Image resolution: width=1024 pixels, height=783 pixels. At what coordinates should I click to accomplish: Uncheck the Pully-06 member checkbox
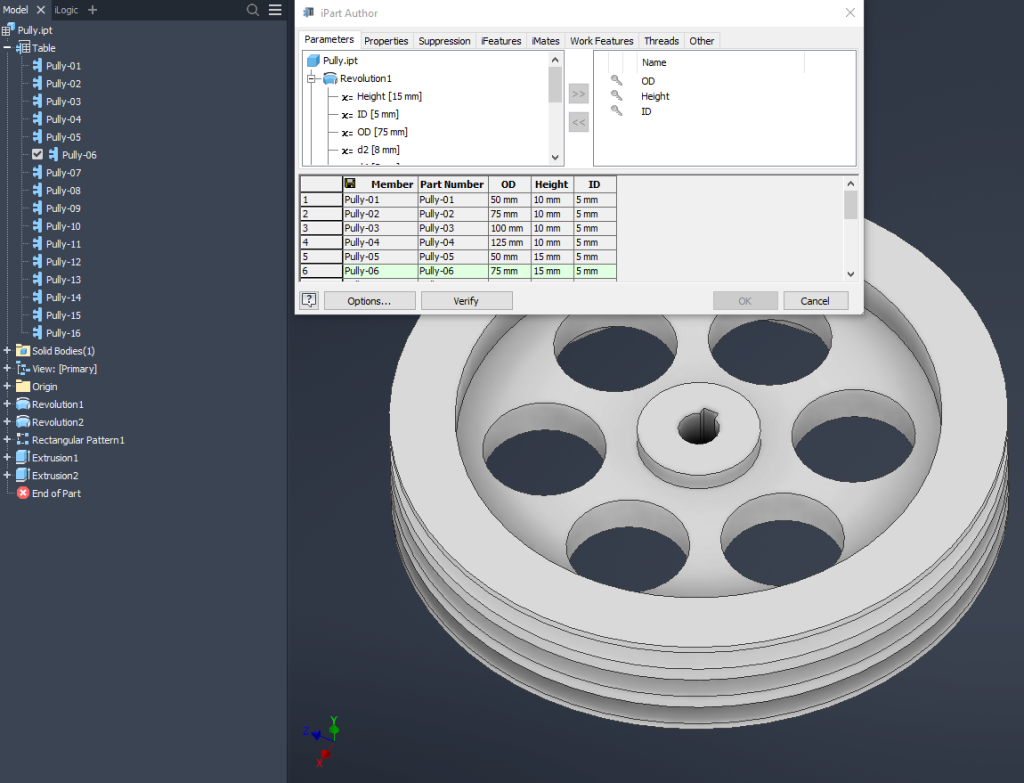tap(39, 154)
